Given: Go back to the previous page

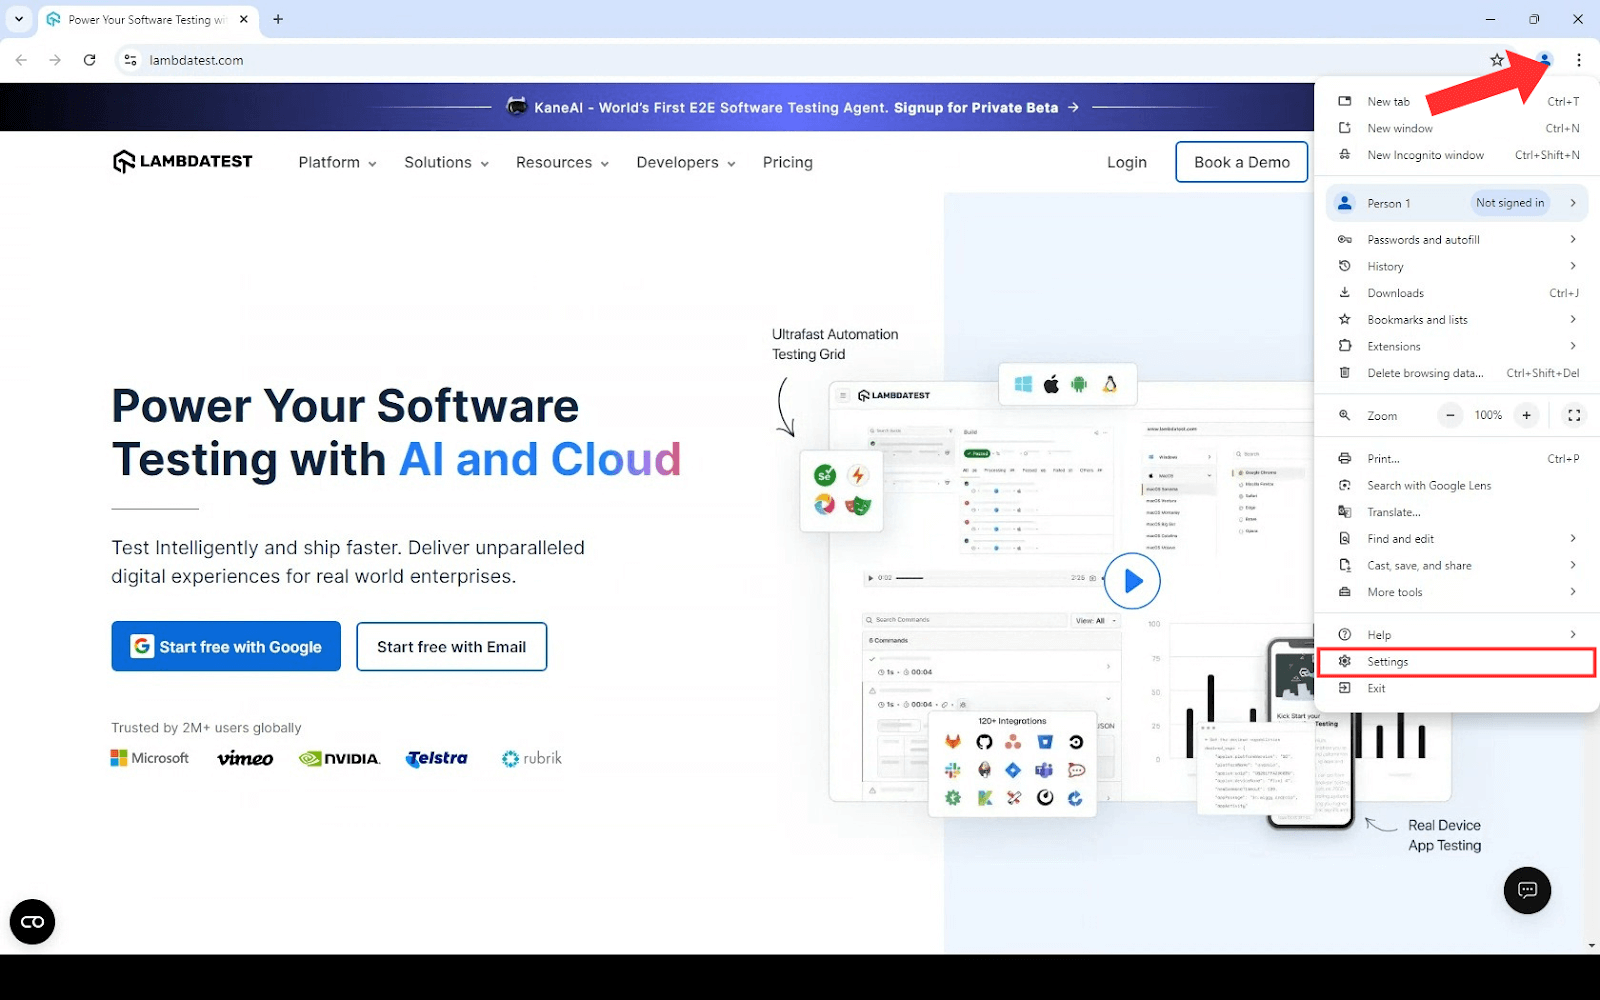Looking at the screenshot, I should click(x=22, y=60).
